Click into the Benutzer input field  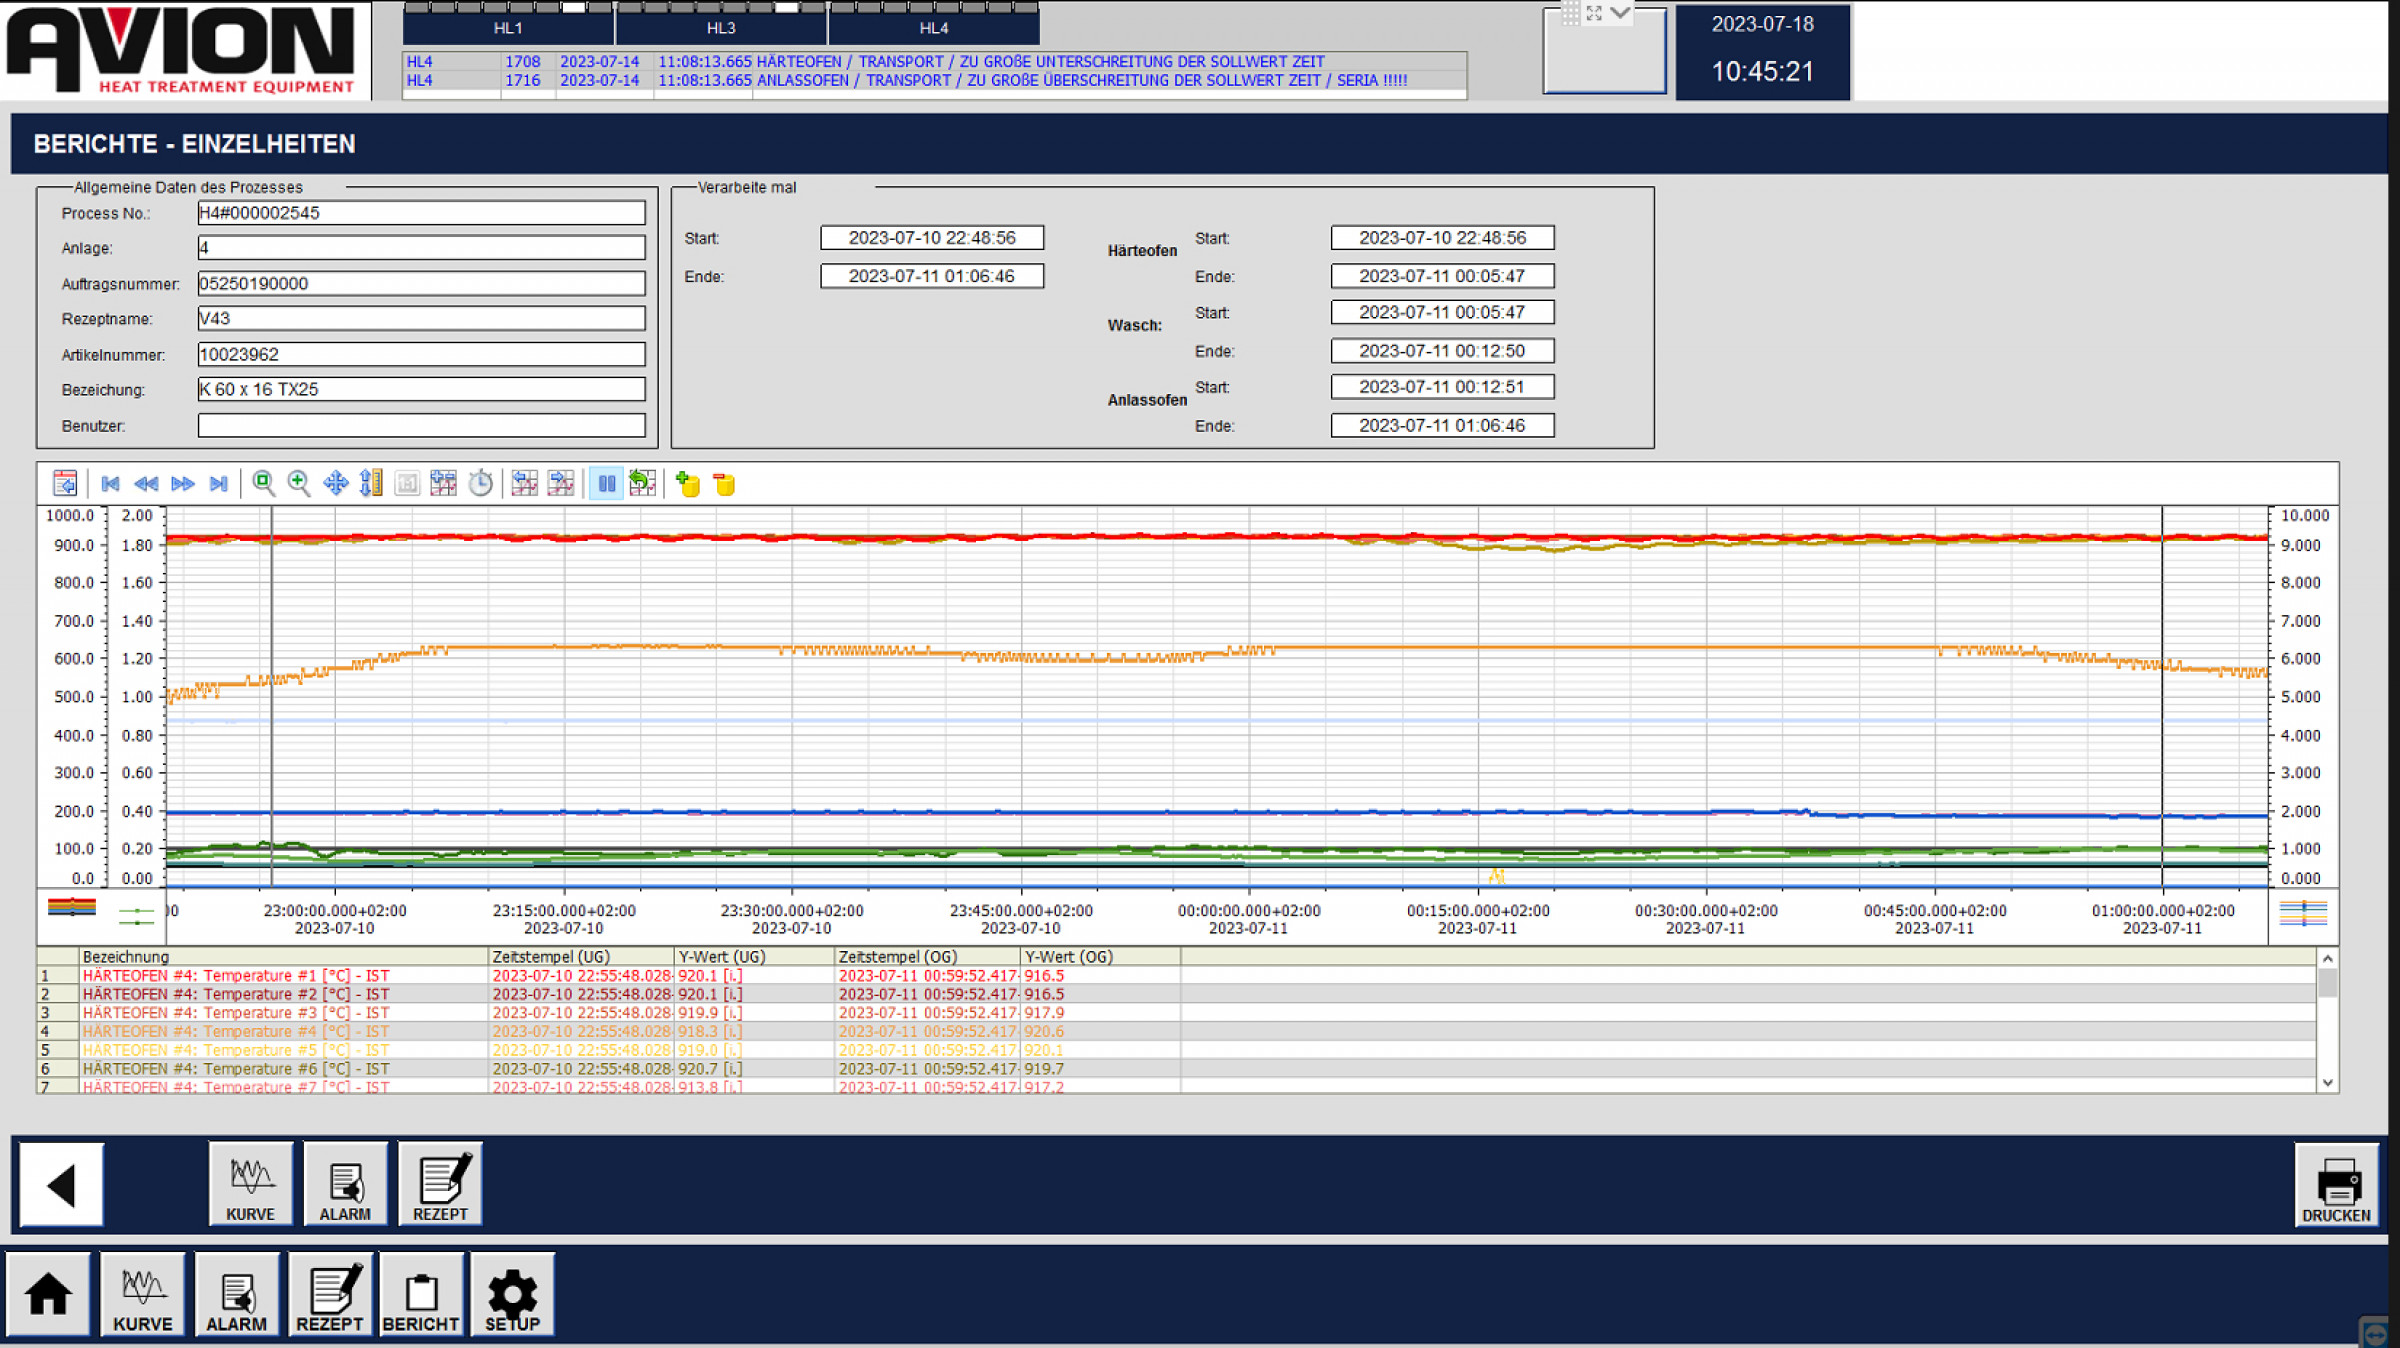point(421,426)
